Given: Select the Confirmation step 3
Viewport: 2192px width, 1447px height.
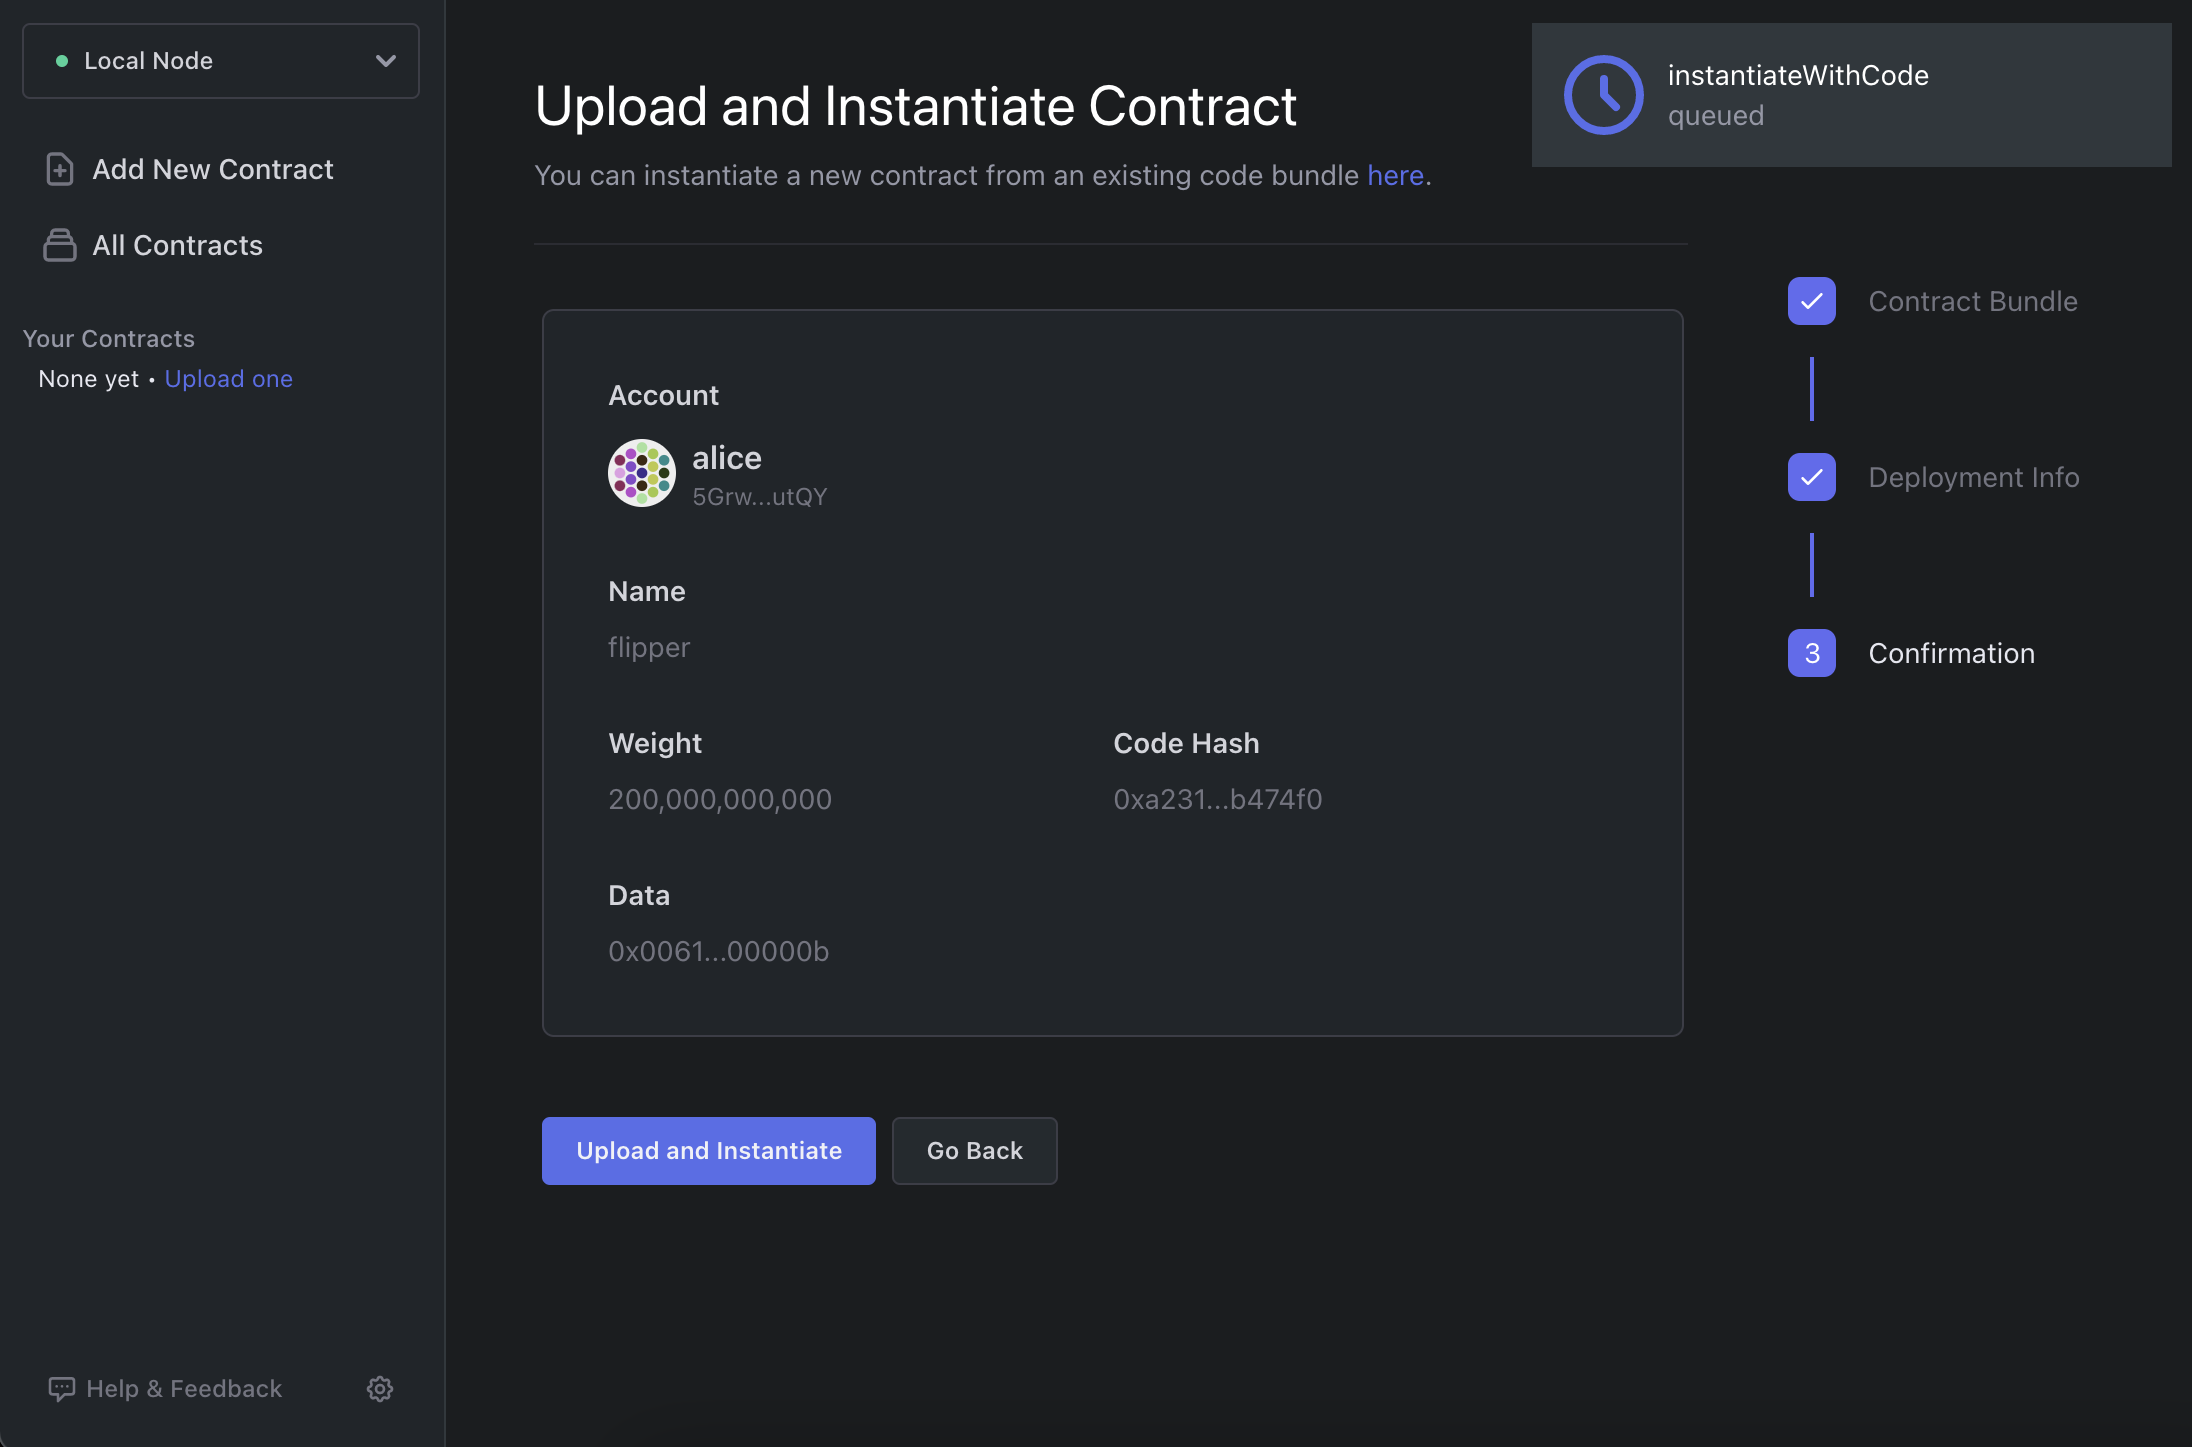Looking at the screenshot, I should (x=1811, y=652).
